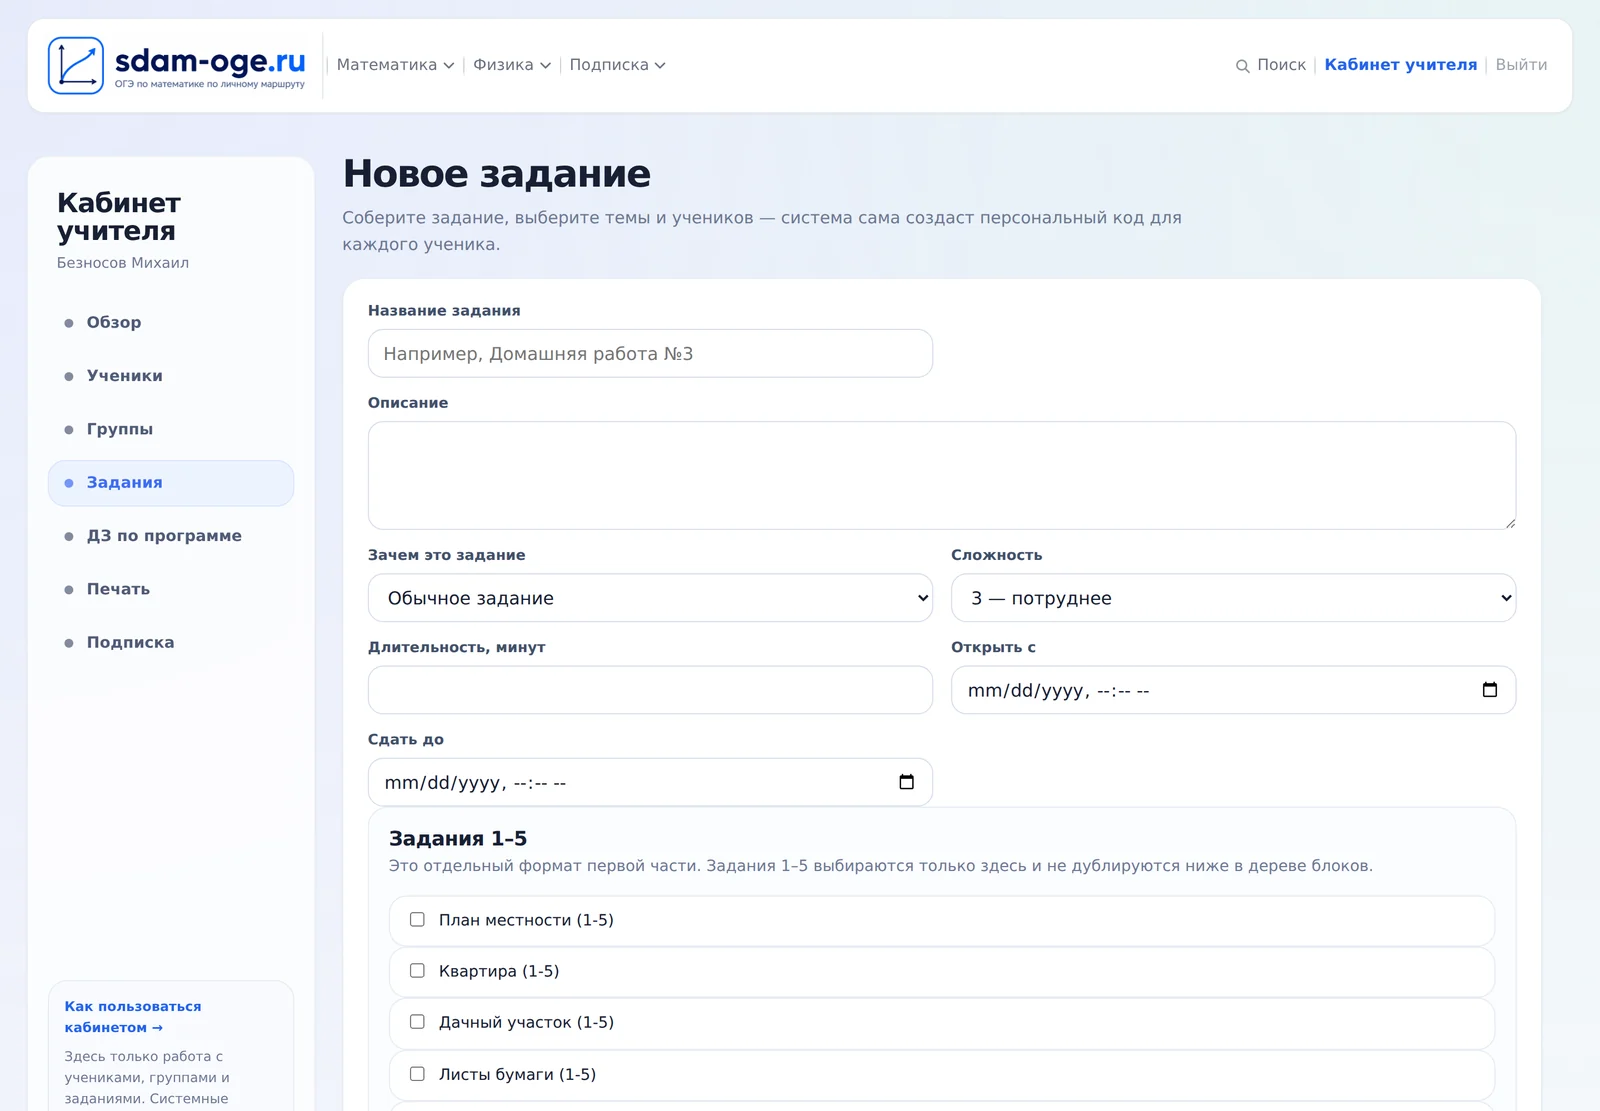Open calendar picker in Открыть с field
Screen dimensions: 1600x1111
click(x=1489, y=690)
